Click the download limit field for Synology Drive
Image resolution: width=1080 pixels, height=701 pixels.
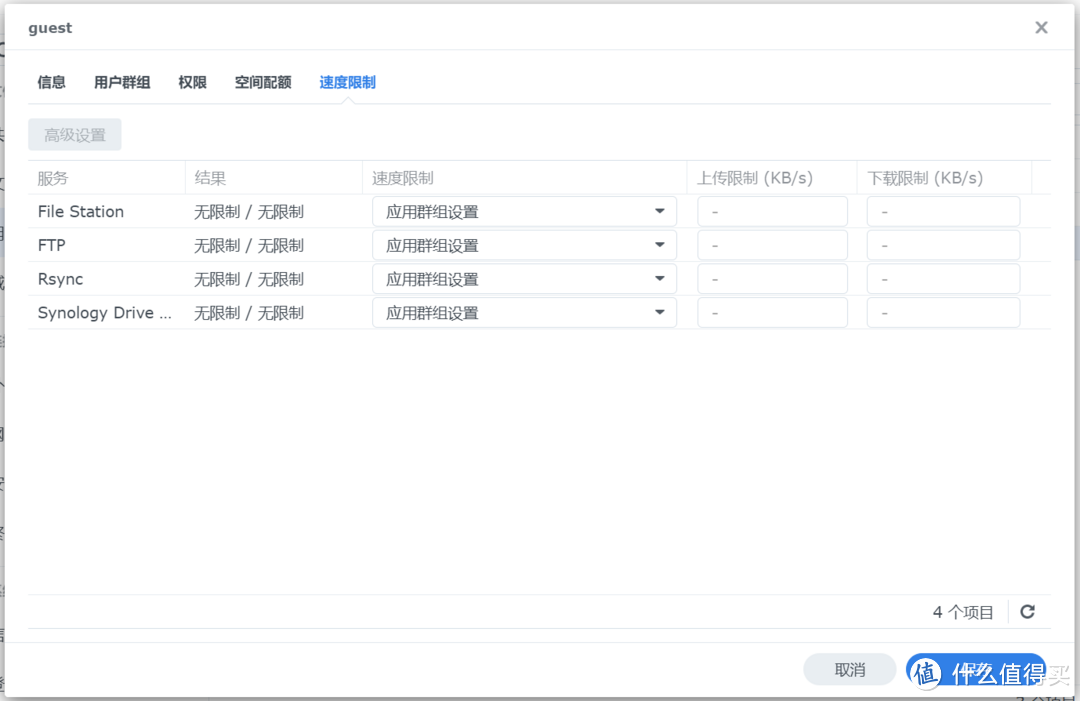[x=943, y=312]
